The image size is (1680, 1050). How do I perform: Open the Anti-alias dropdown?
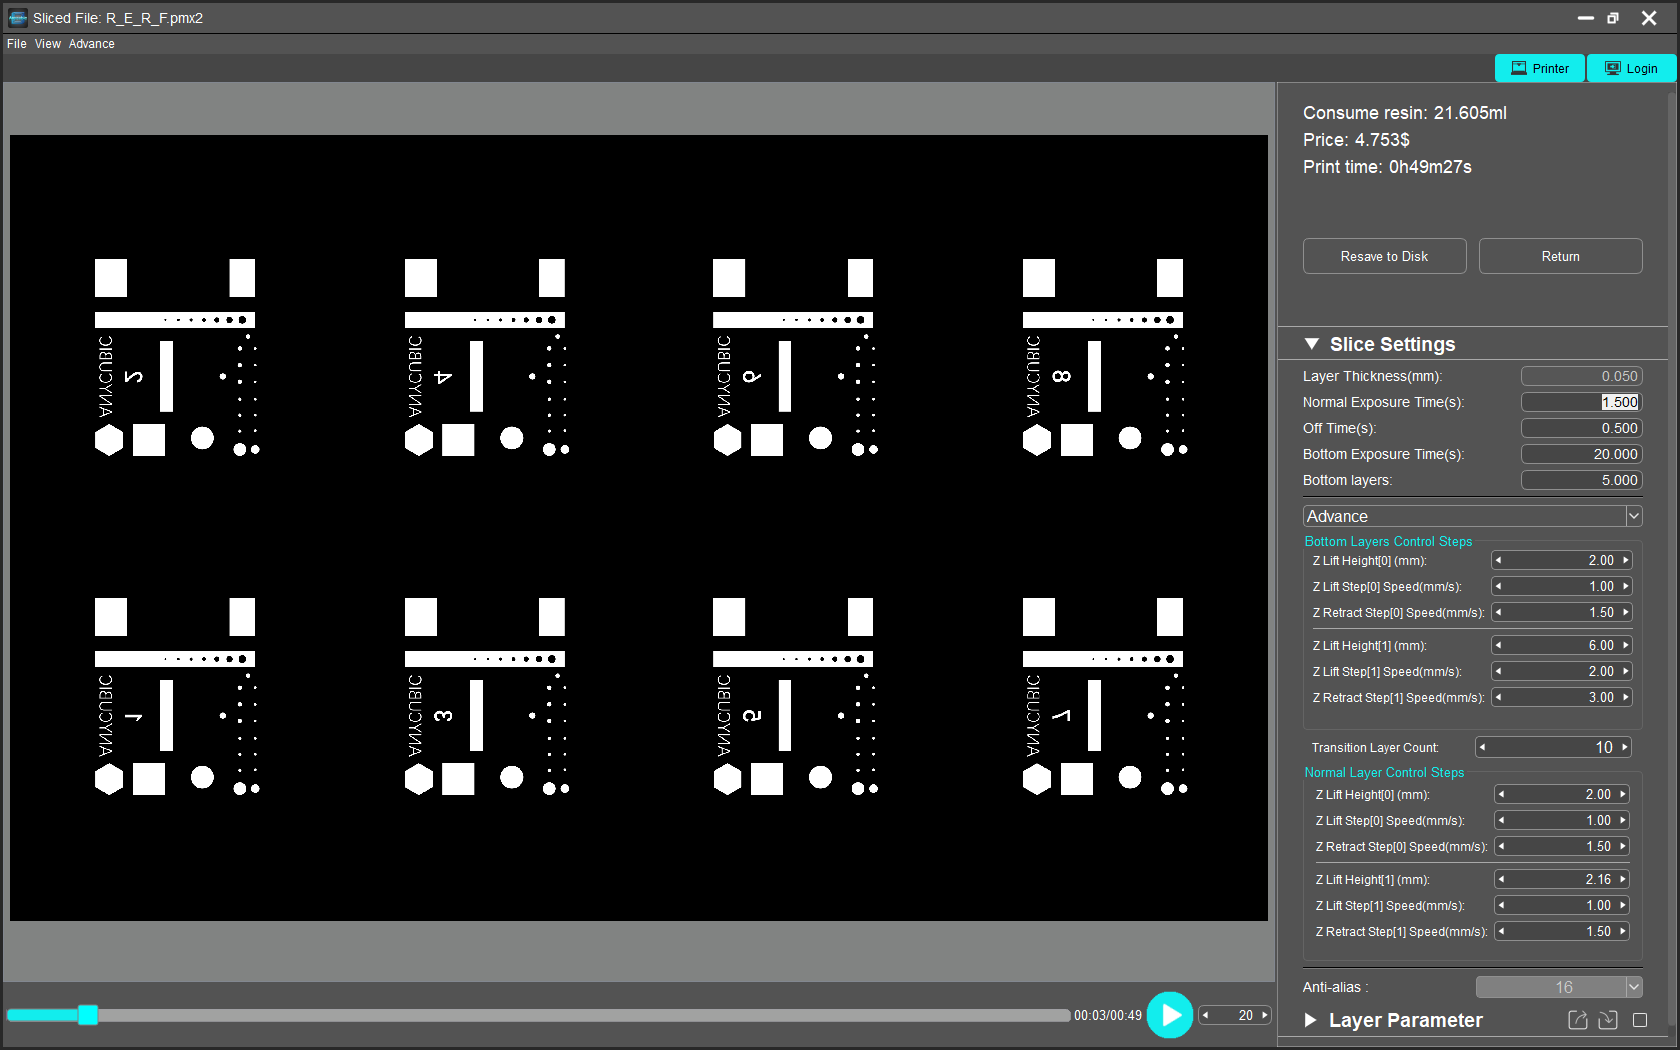(1559, 987)
